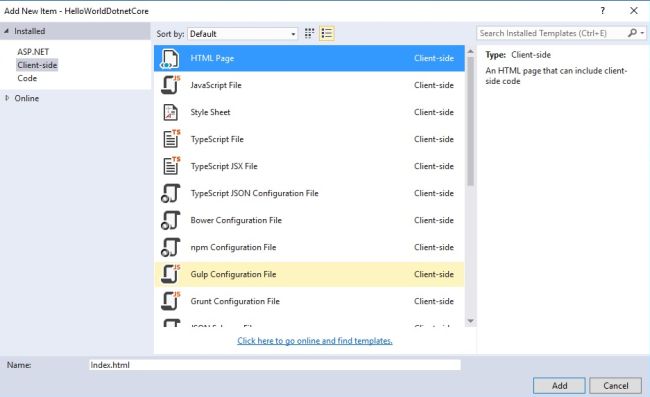
Task: Click the npm Configuration File icon
Action: pos(170,247)
